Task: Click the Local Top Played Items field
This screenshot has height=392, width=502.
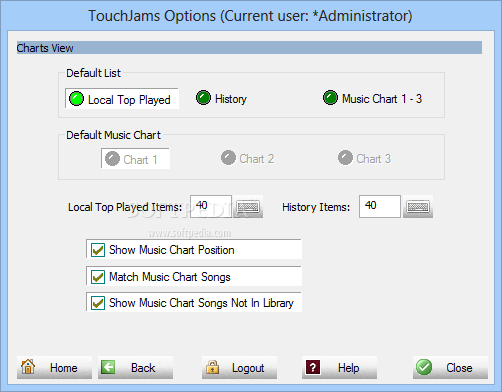Action: pyautogui.click(x=211, y=206)
